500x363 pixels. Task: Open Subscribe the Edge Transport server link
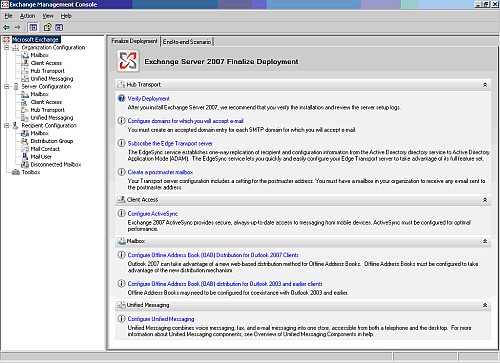[170, 143]
